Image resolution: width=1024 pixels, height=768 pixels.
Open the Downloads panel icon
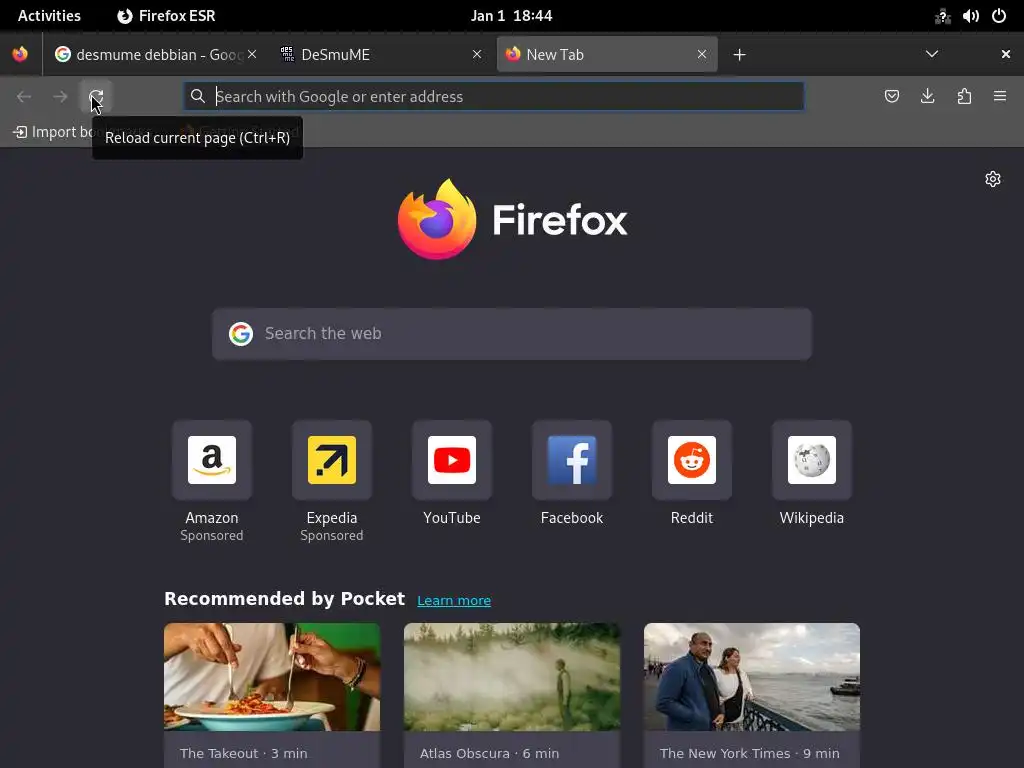(x=927, y=97)
